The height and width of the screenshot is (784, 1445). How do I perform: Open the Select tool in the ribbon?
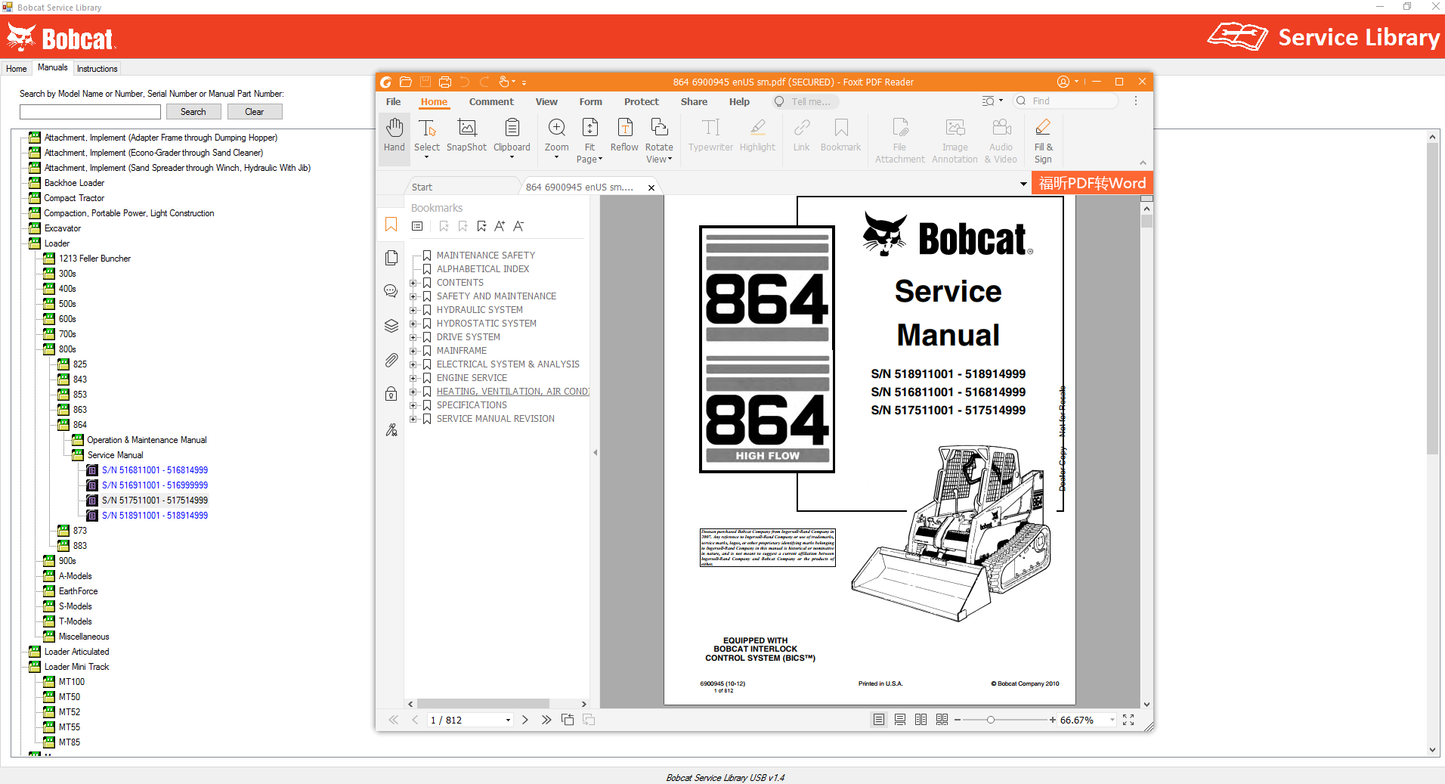click(427, 139)
